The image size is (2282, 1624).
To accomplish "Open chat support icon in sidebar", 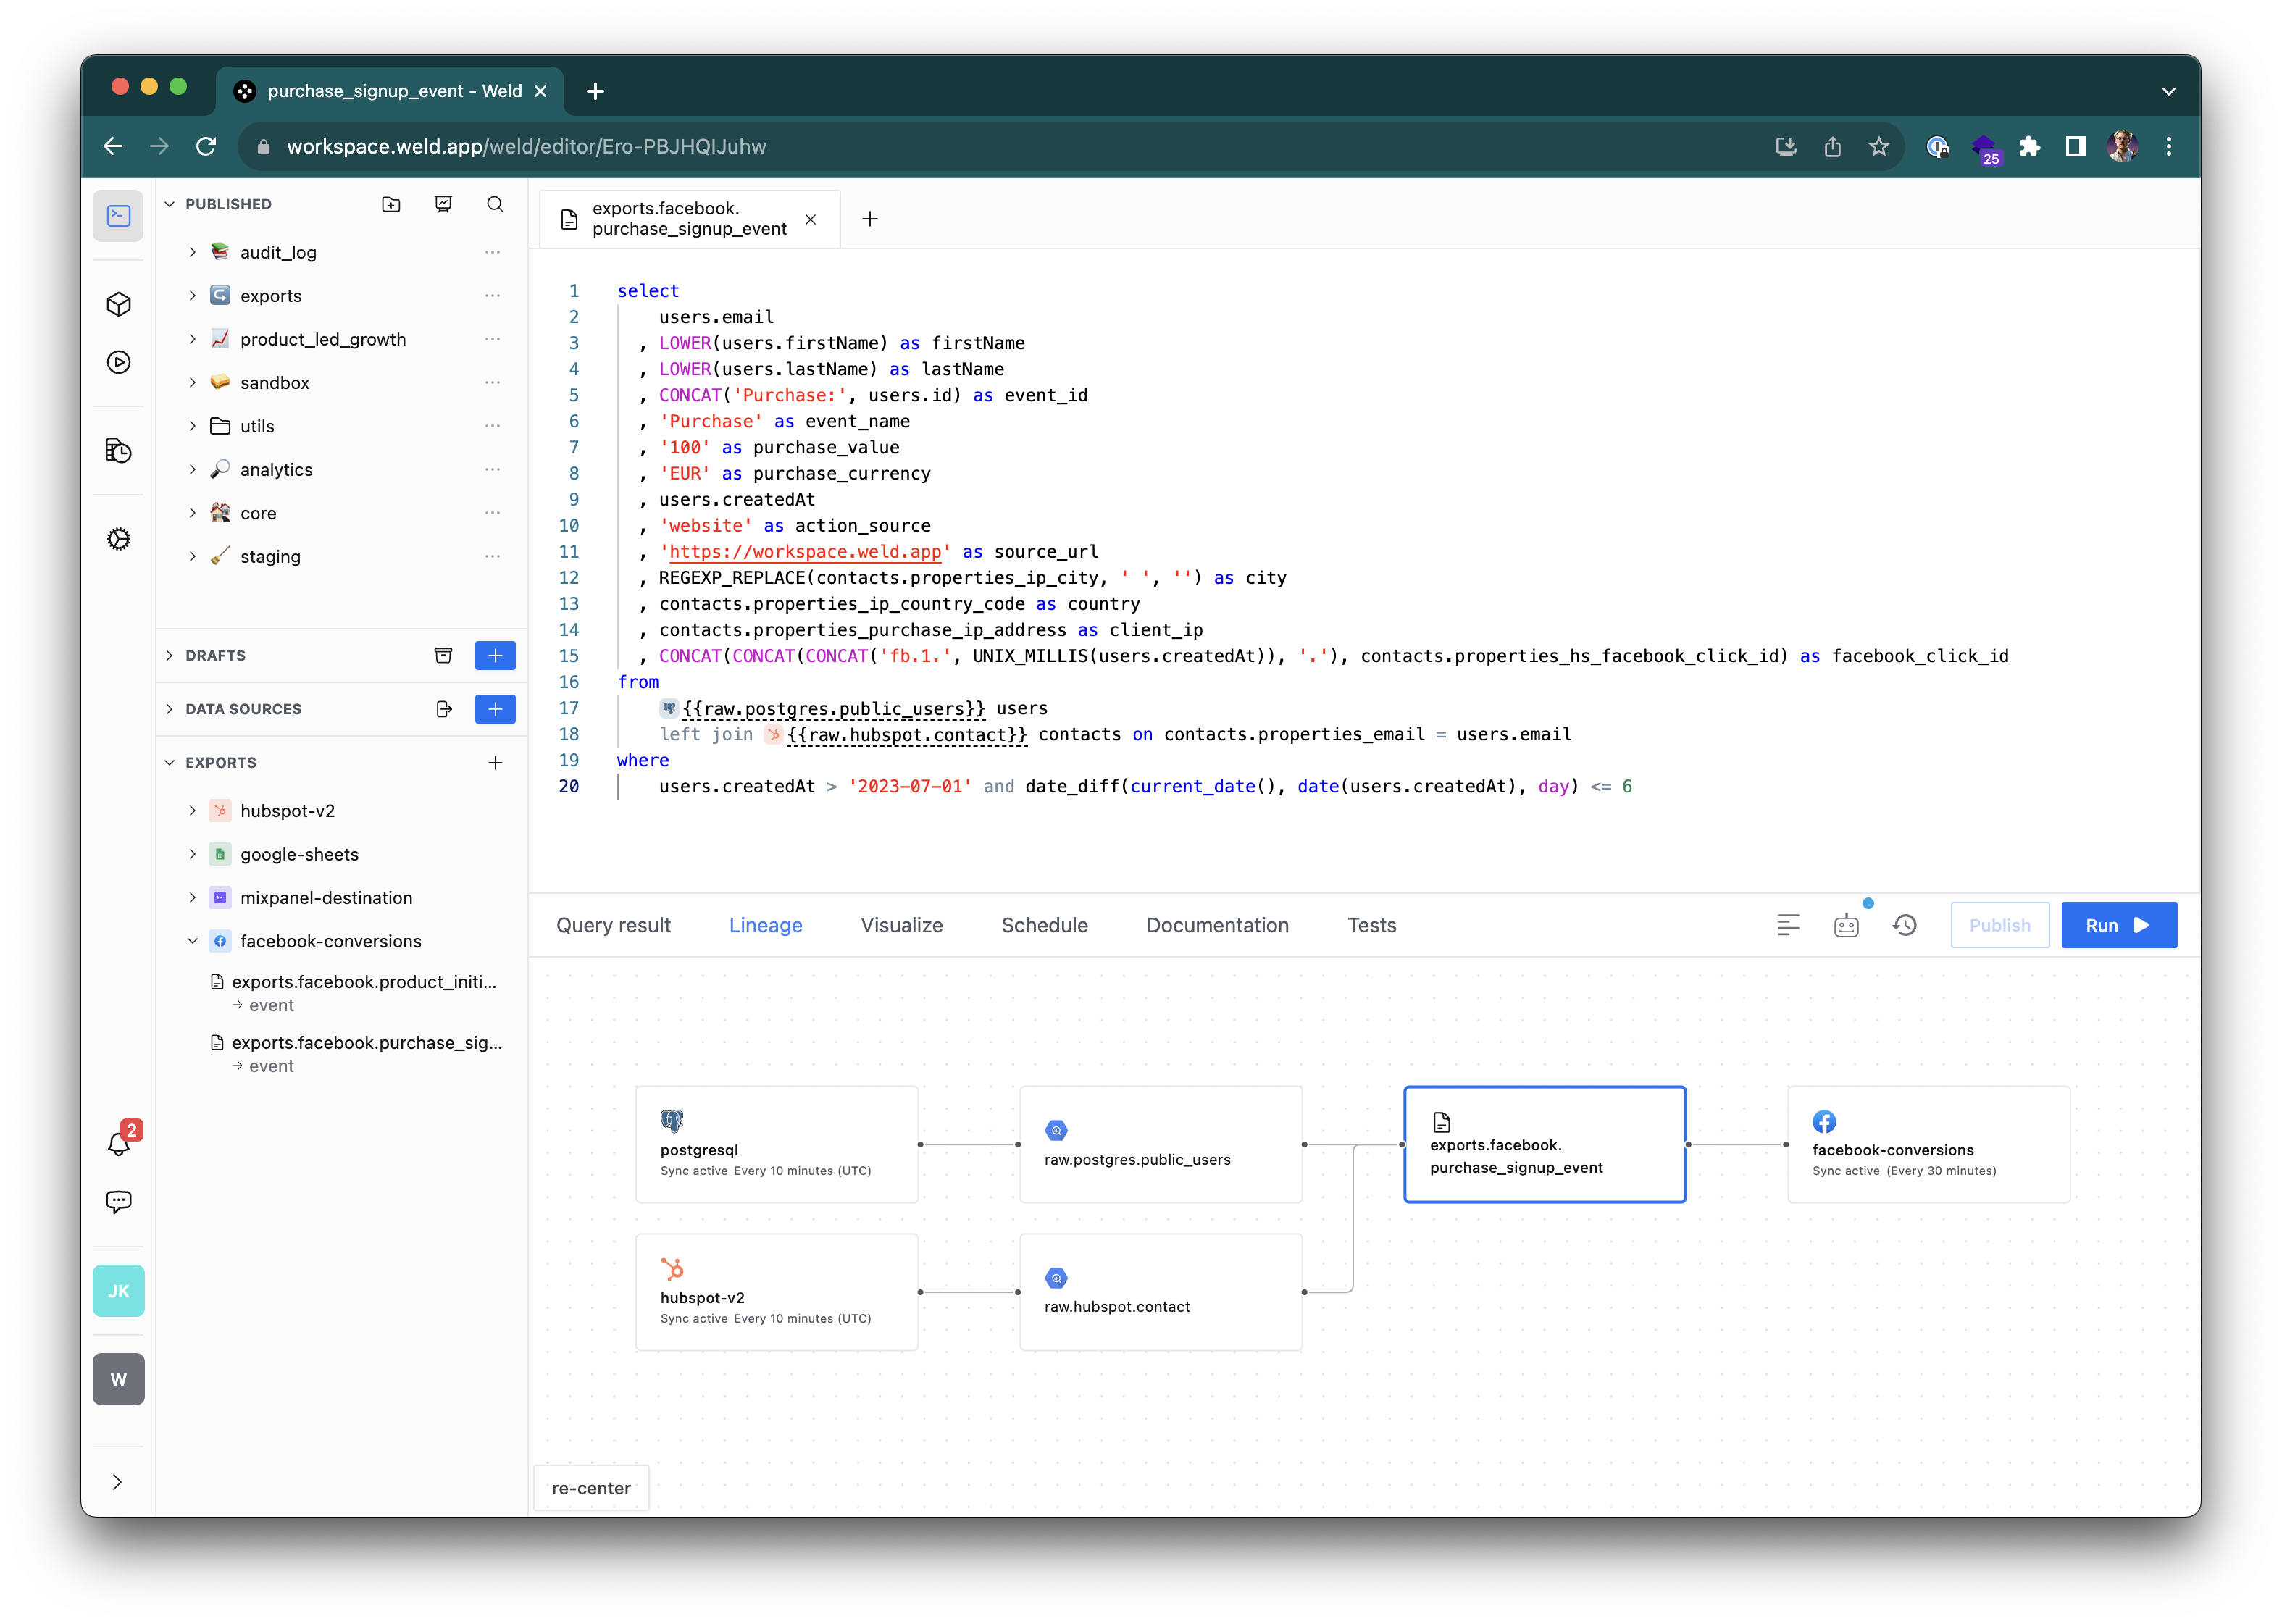I will pyautogui.click(x=119, y=1201).
